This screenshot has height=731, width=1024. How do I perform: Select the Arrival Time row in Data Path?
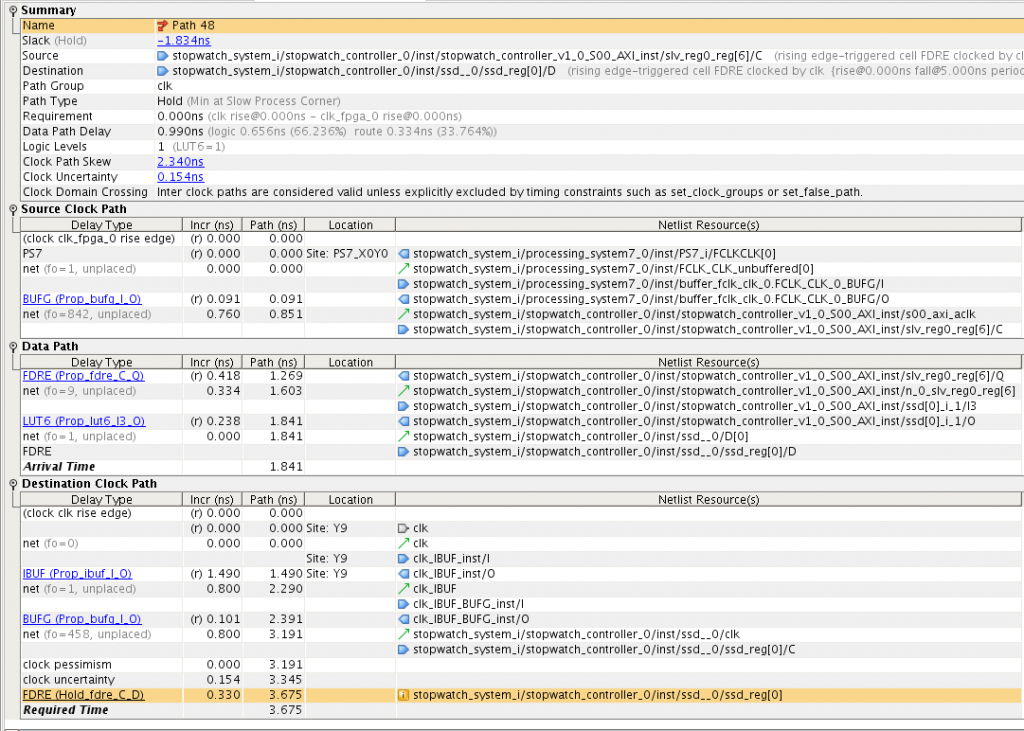[59, 466]
